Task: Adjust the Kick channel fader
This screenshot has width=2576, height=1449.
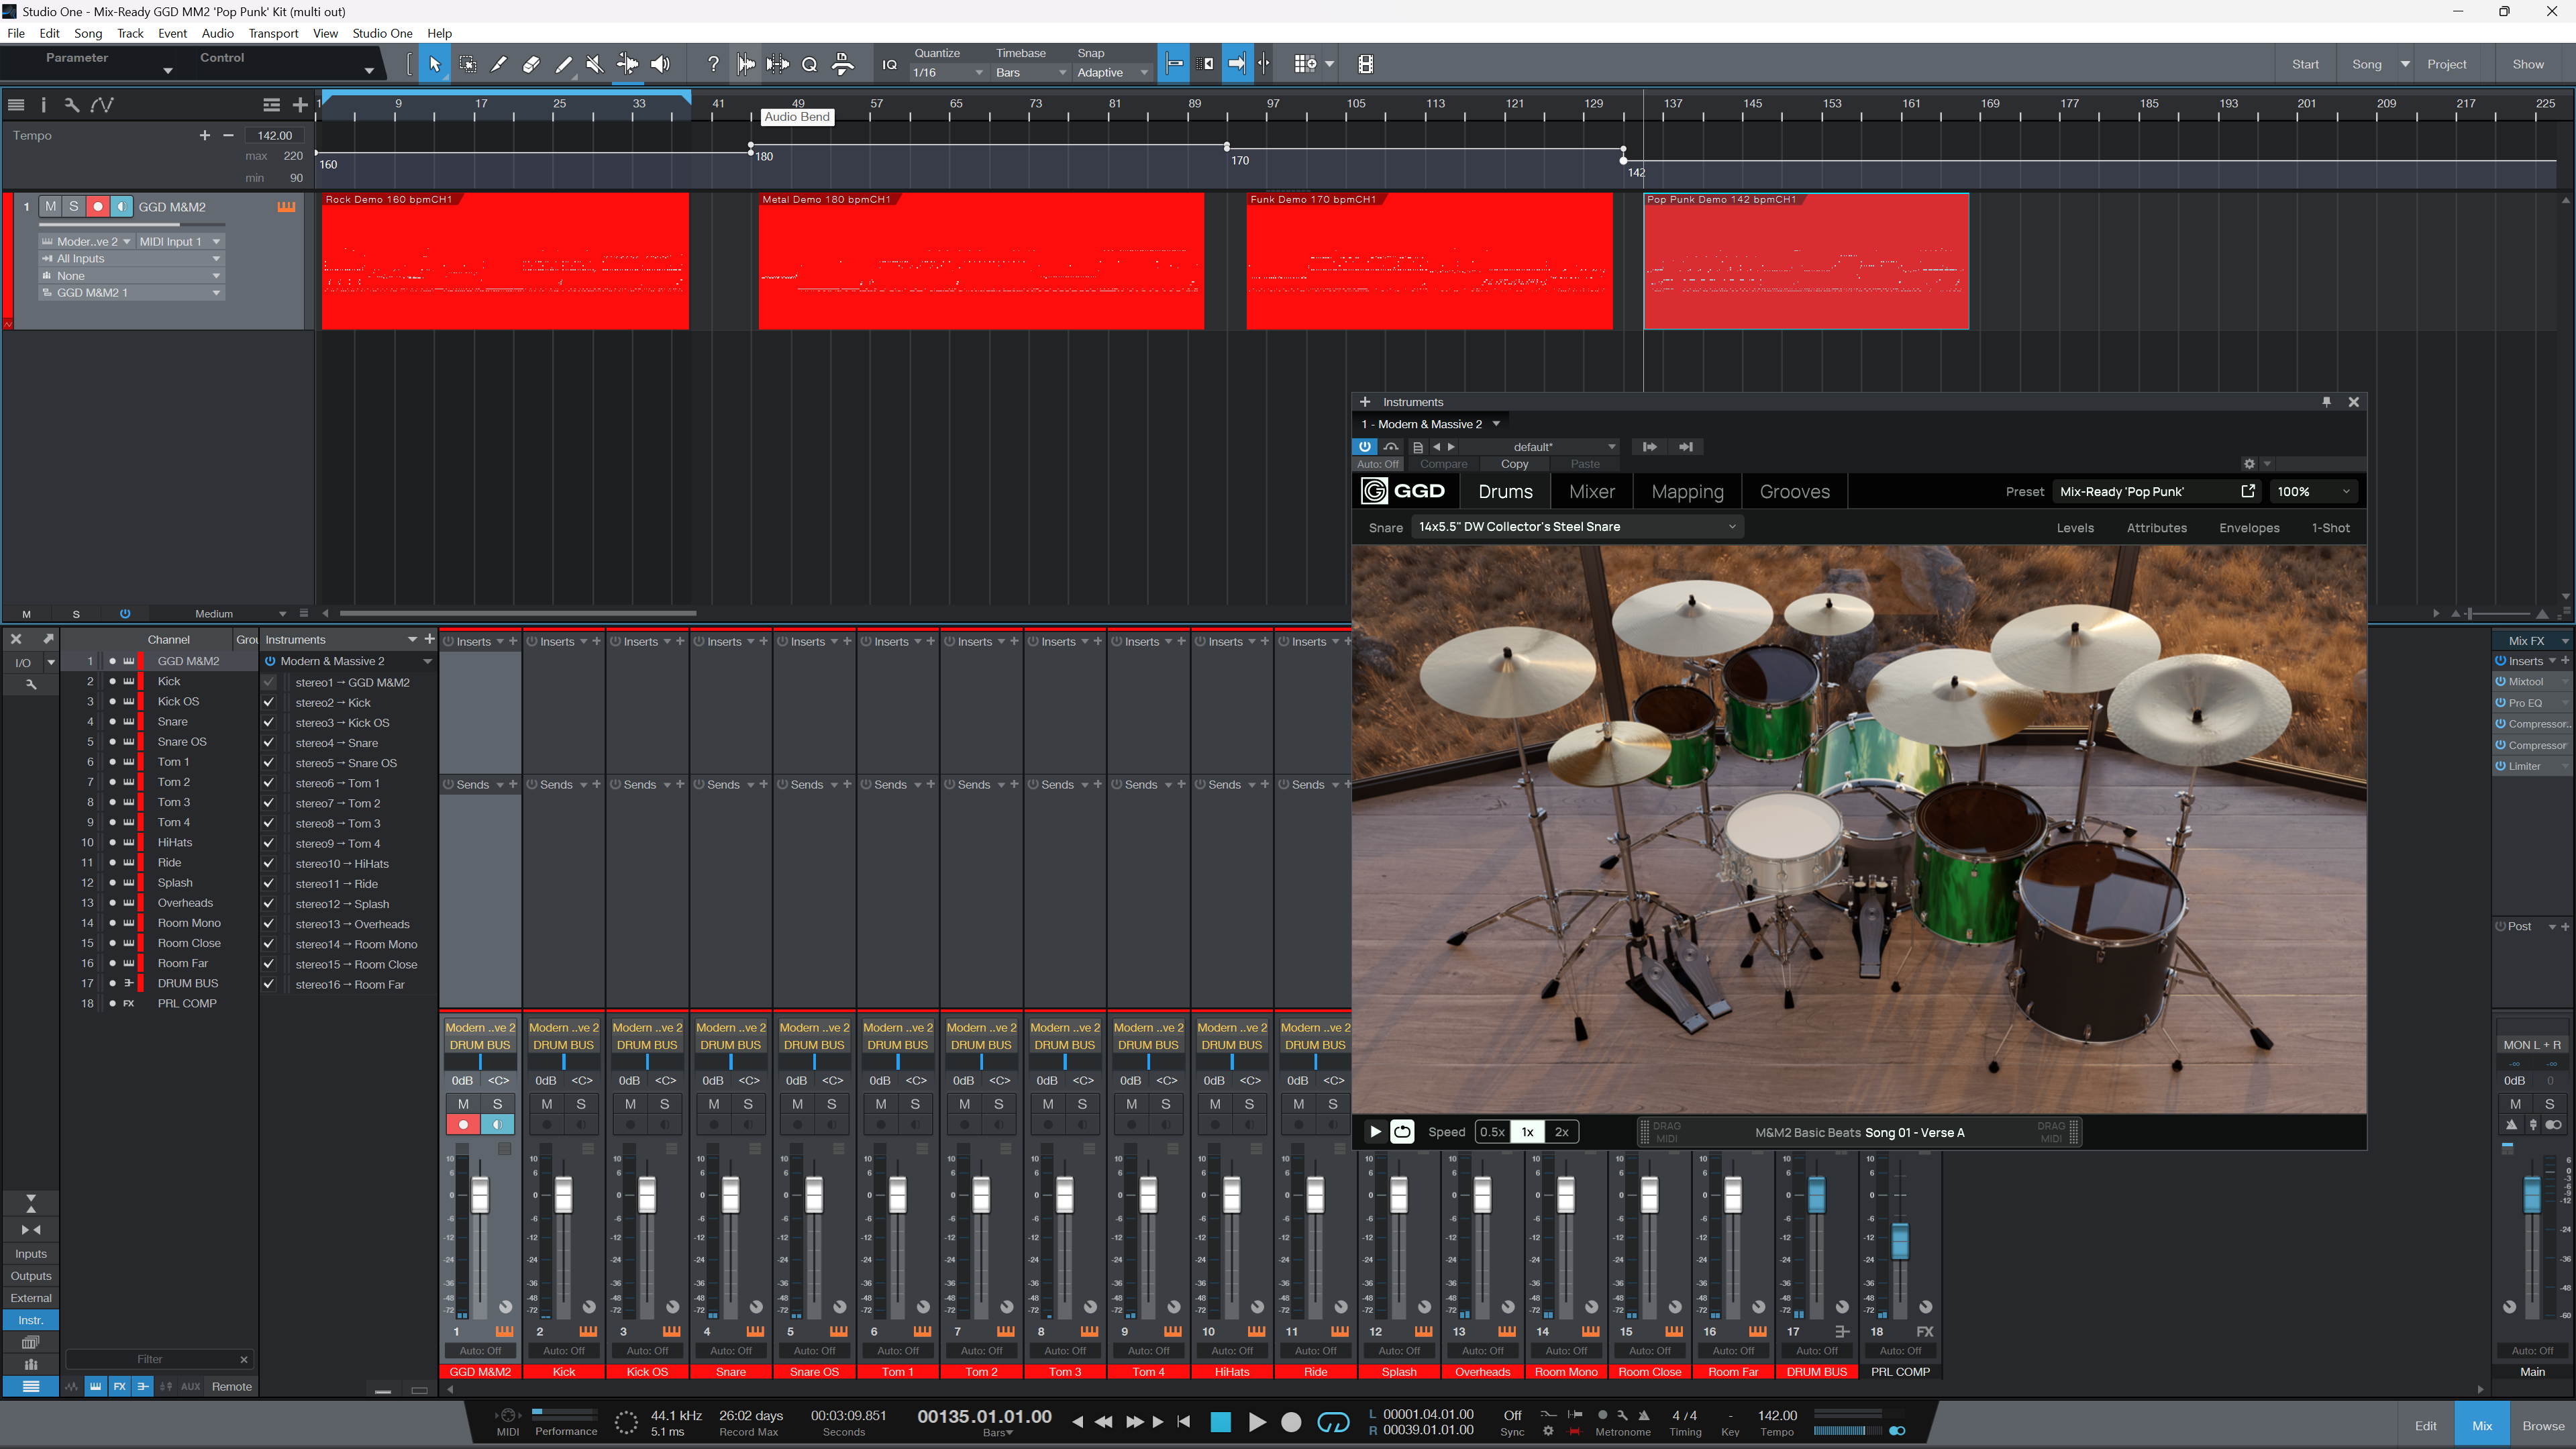Action: [564, 1195]
